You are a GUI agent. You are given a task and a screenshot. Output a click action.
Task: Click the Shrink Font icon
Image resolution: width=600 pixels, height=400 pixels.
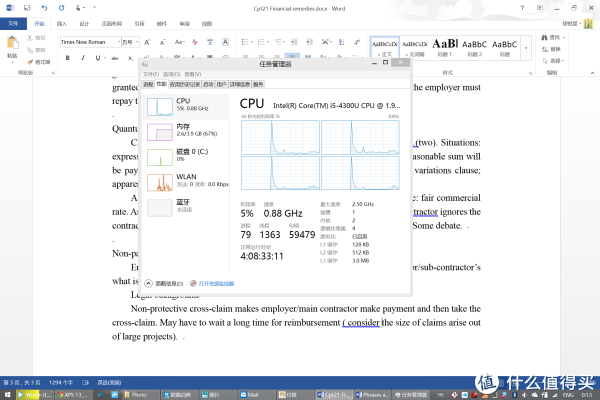162,42
